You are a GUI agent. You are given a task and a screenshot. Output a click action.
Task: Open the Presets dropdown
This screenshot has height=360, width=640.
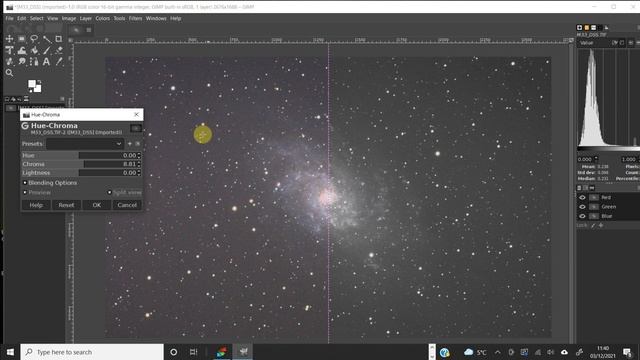[x=84, y=144]
